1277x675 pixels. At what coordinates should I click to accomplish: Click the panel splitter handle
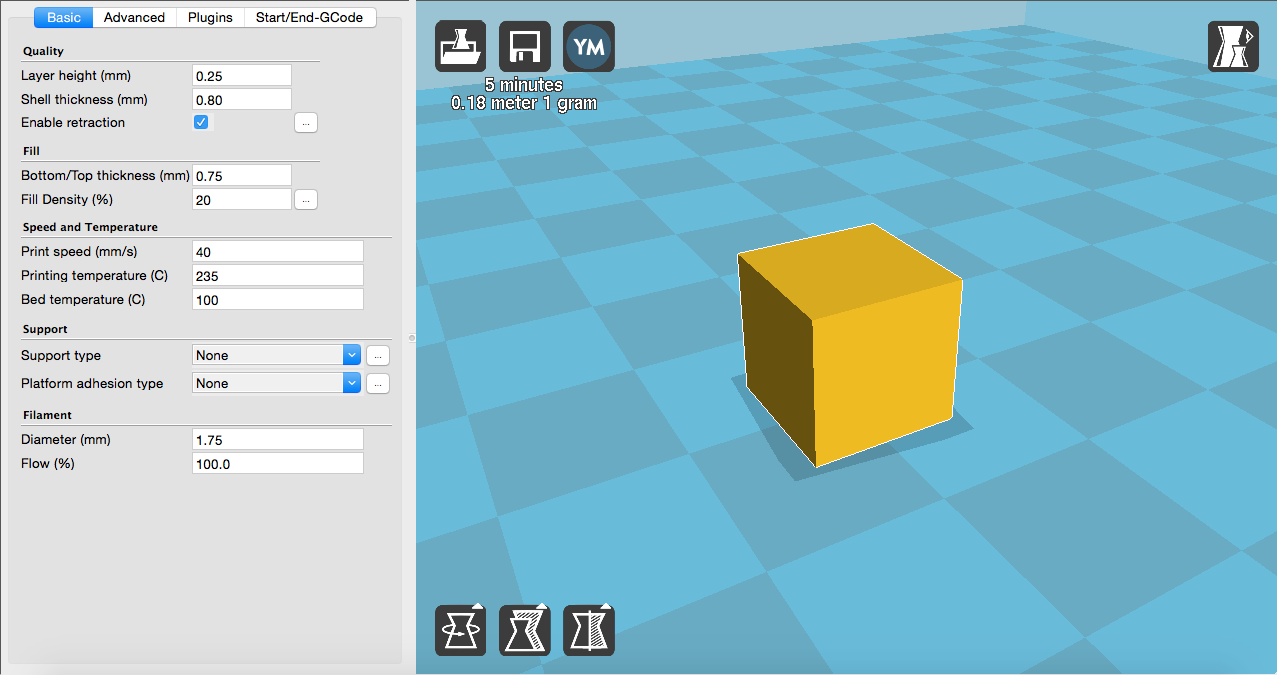[x=411, y=338]
